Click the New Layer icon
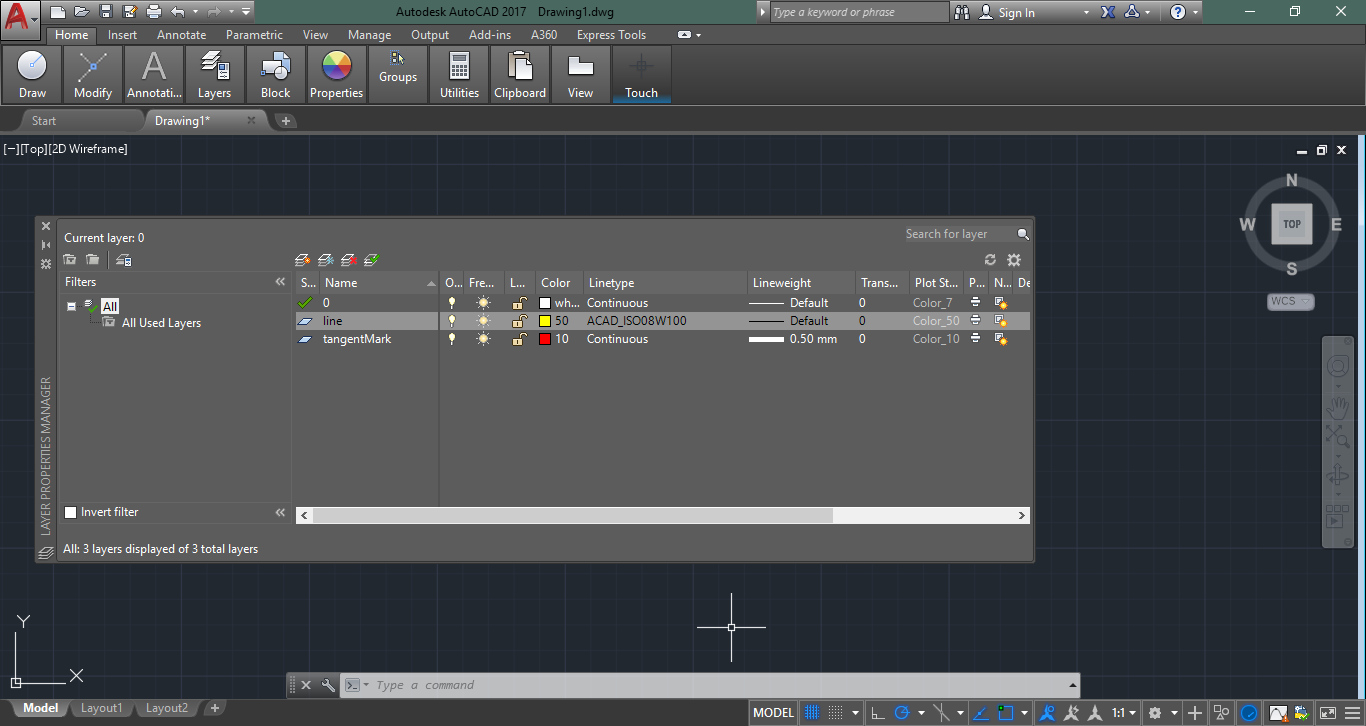 click(x=303, y=260)
